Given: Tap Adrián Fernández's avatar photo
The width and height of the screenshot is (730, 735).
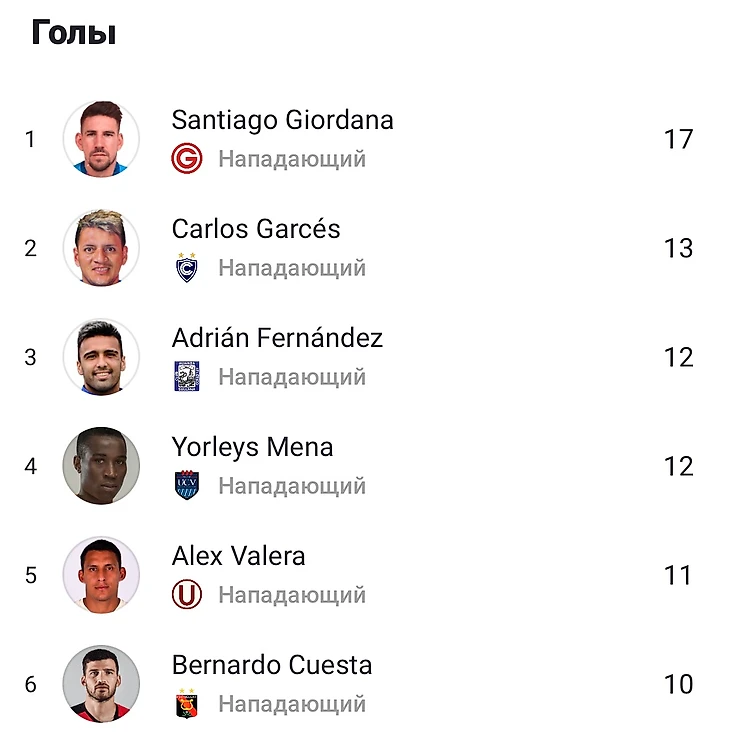Looking at the screenshot, I should [101, 357].
